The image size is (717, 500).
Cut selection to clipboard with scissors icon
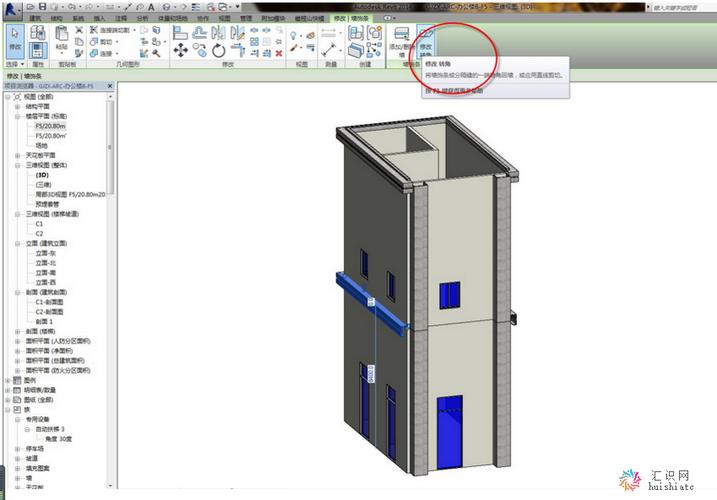click(79, 30)
